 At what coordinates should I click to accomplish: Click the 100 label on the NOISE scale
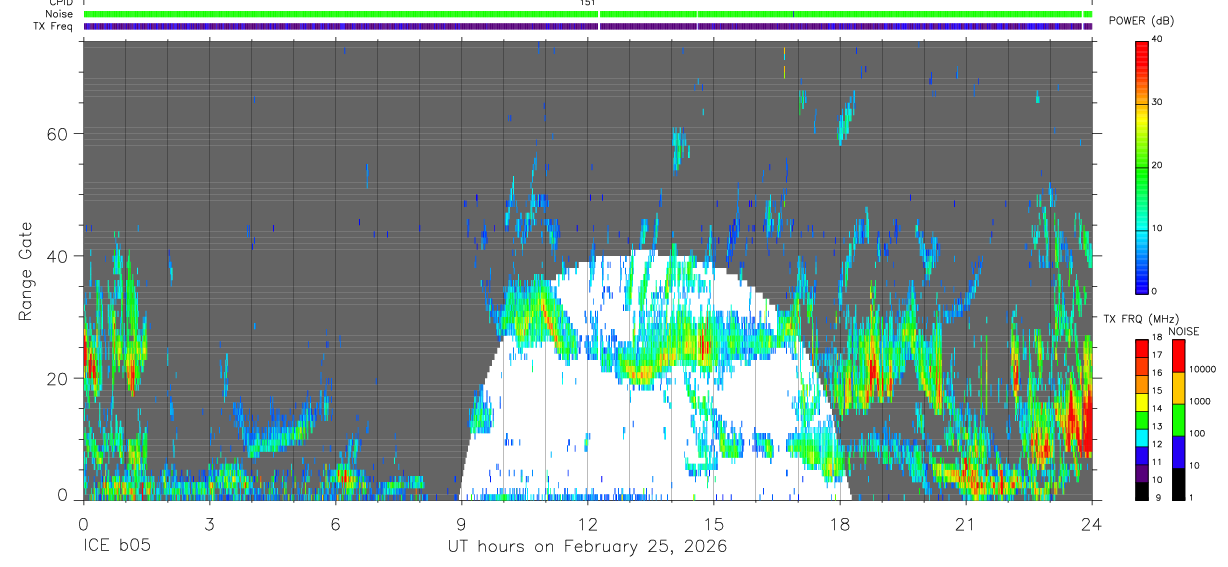click(x=1196, y=434)
